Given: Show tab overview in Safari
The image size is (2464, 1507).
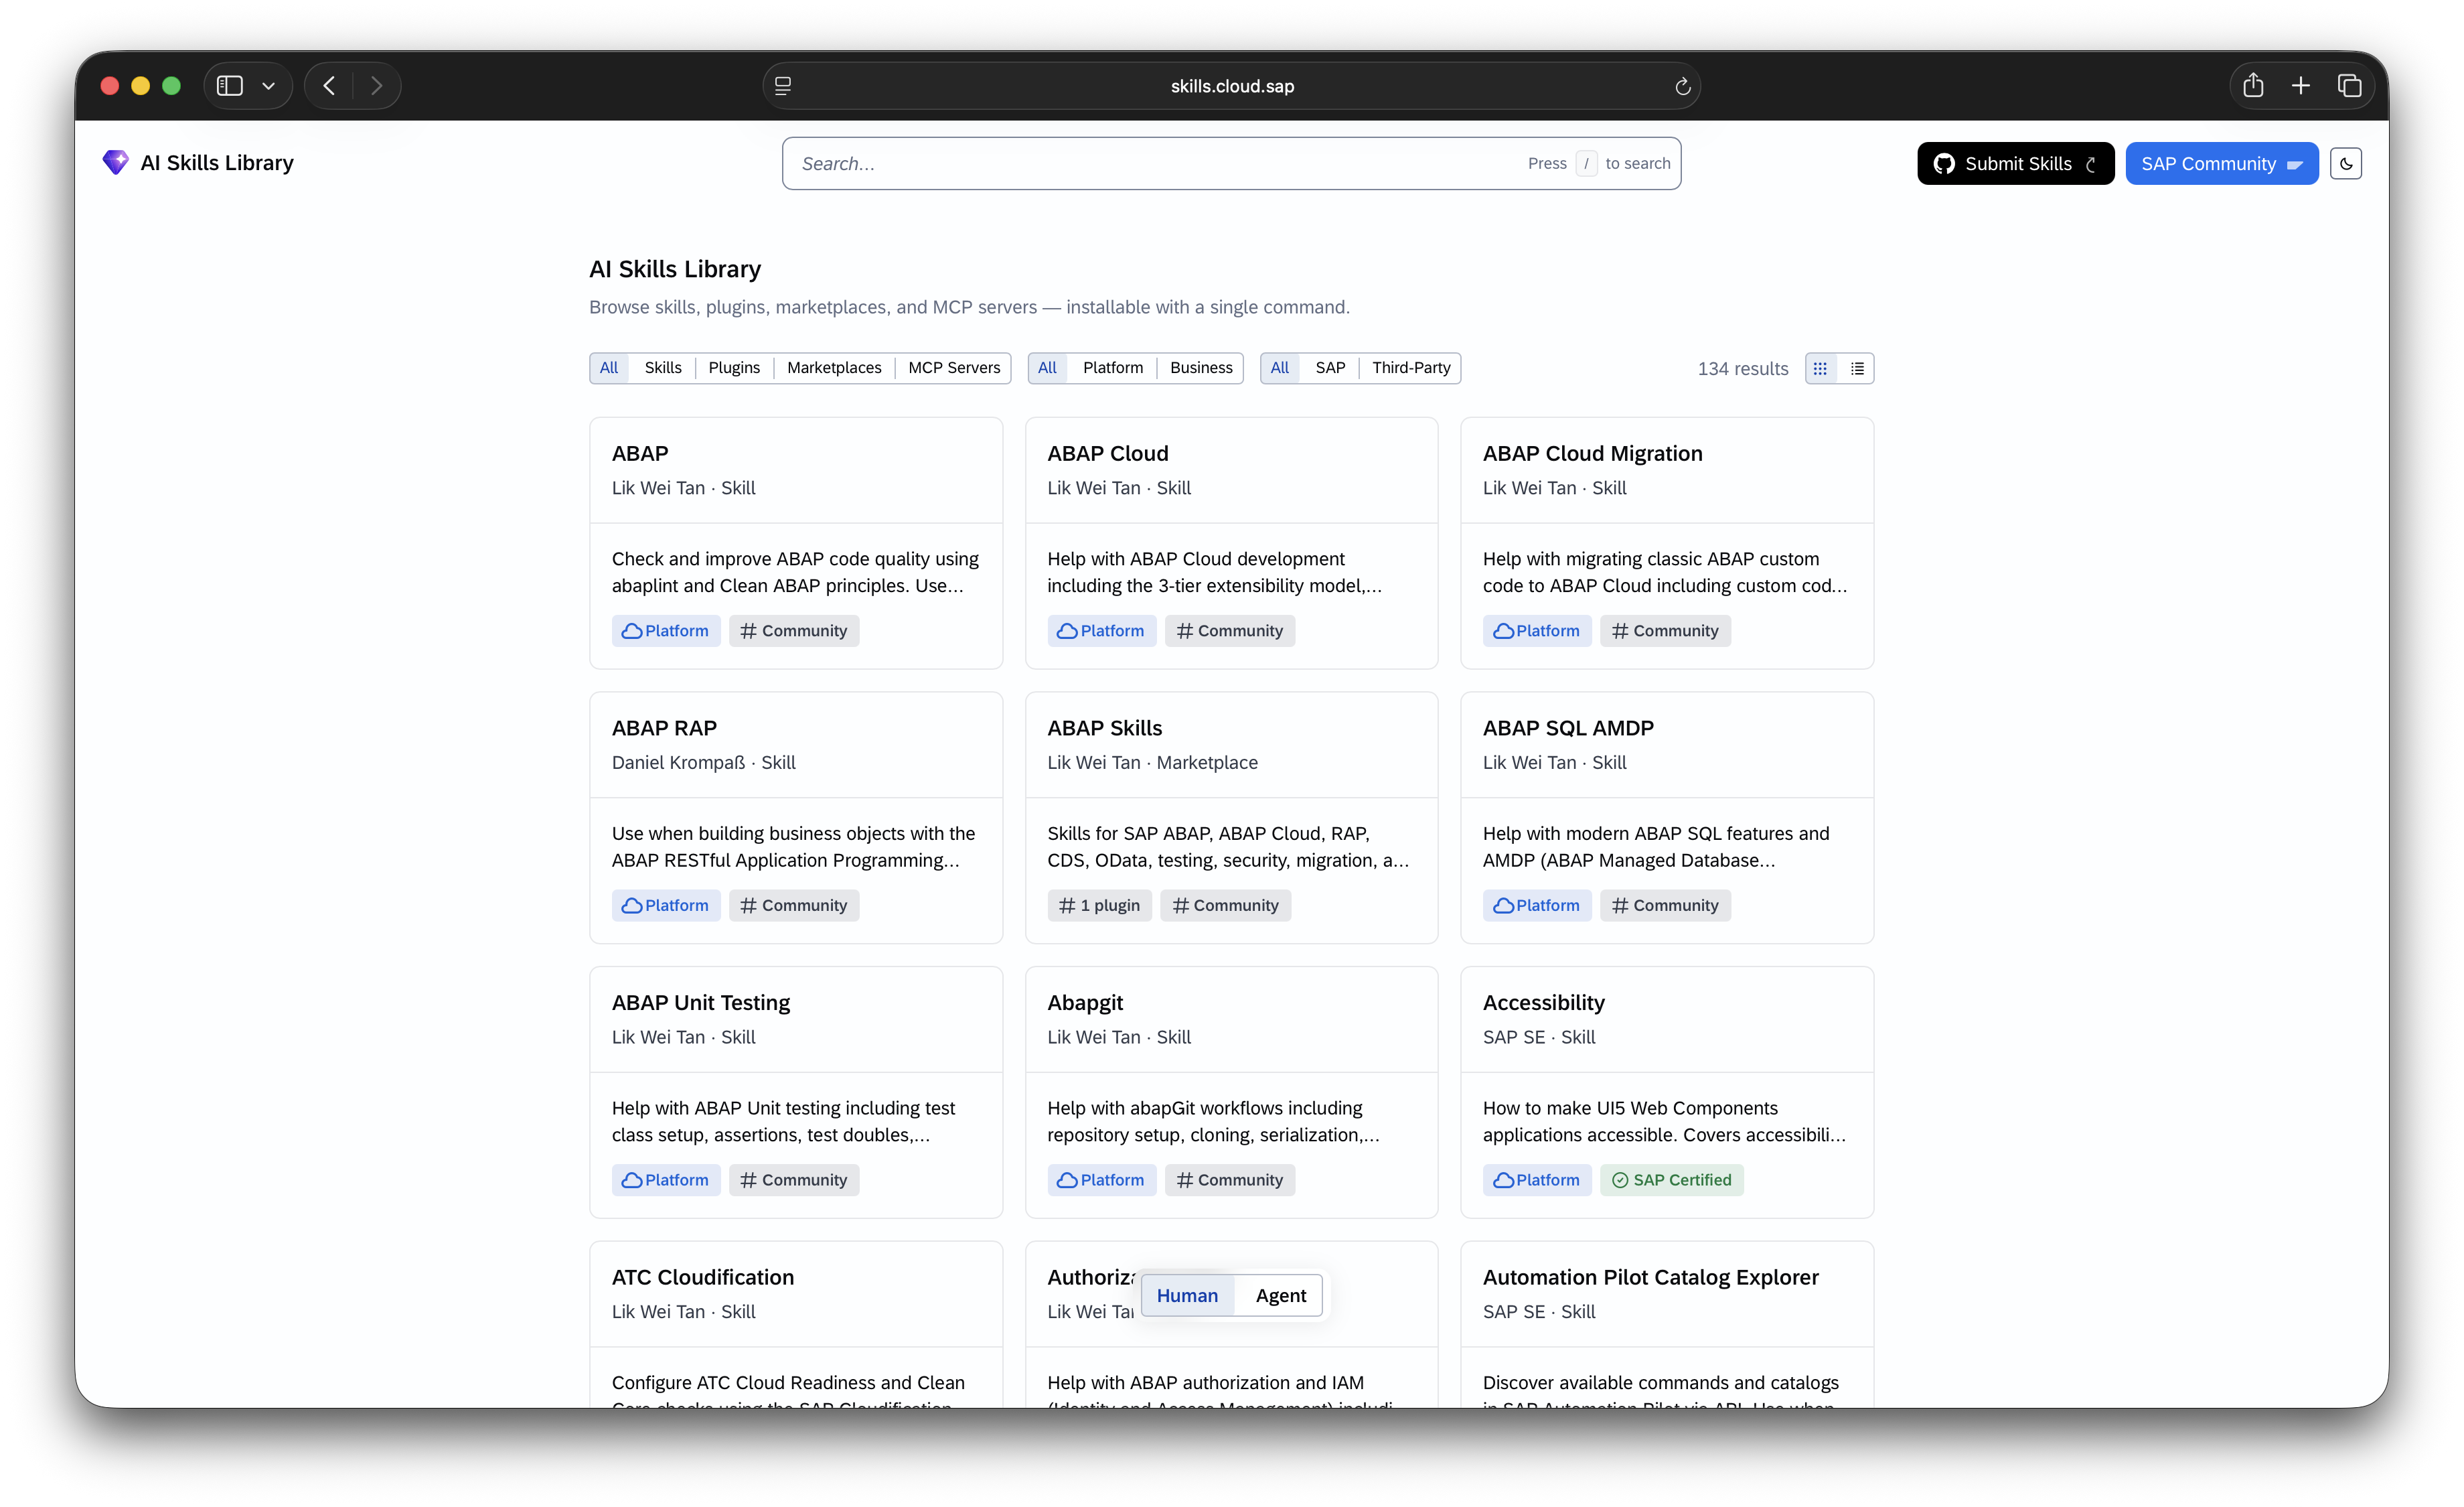Looking at the screenshot, I should [2349, 86].
